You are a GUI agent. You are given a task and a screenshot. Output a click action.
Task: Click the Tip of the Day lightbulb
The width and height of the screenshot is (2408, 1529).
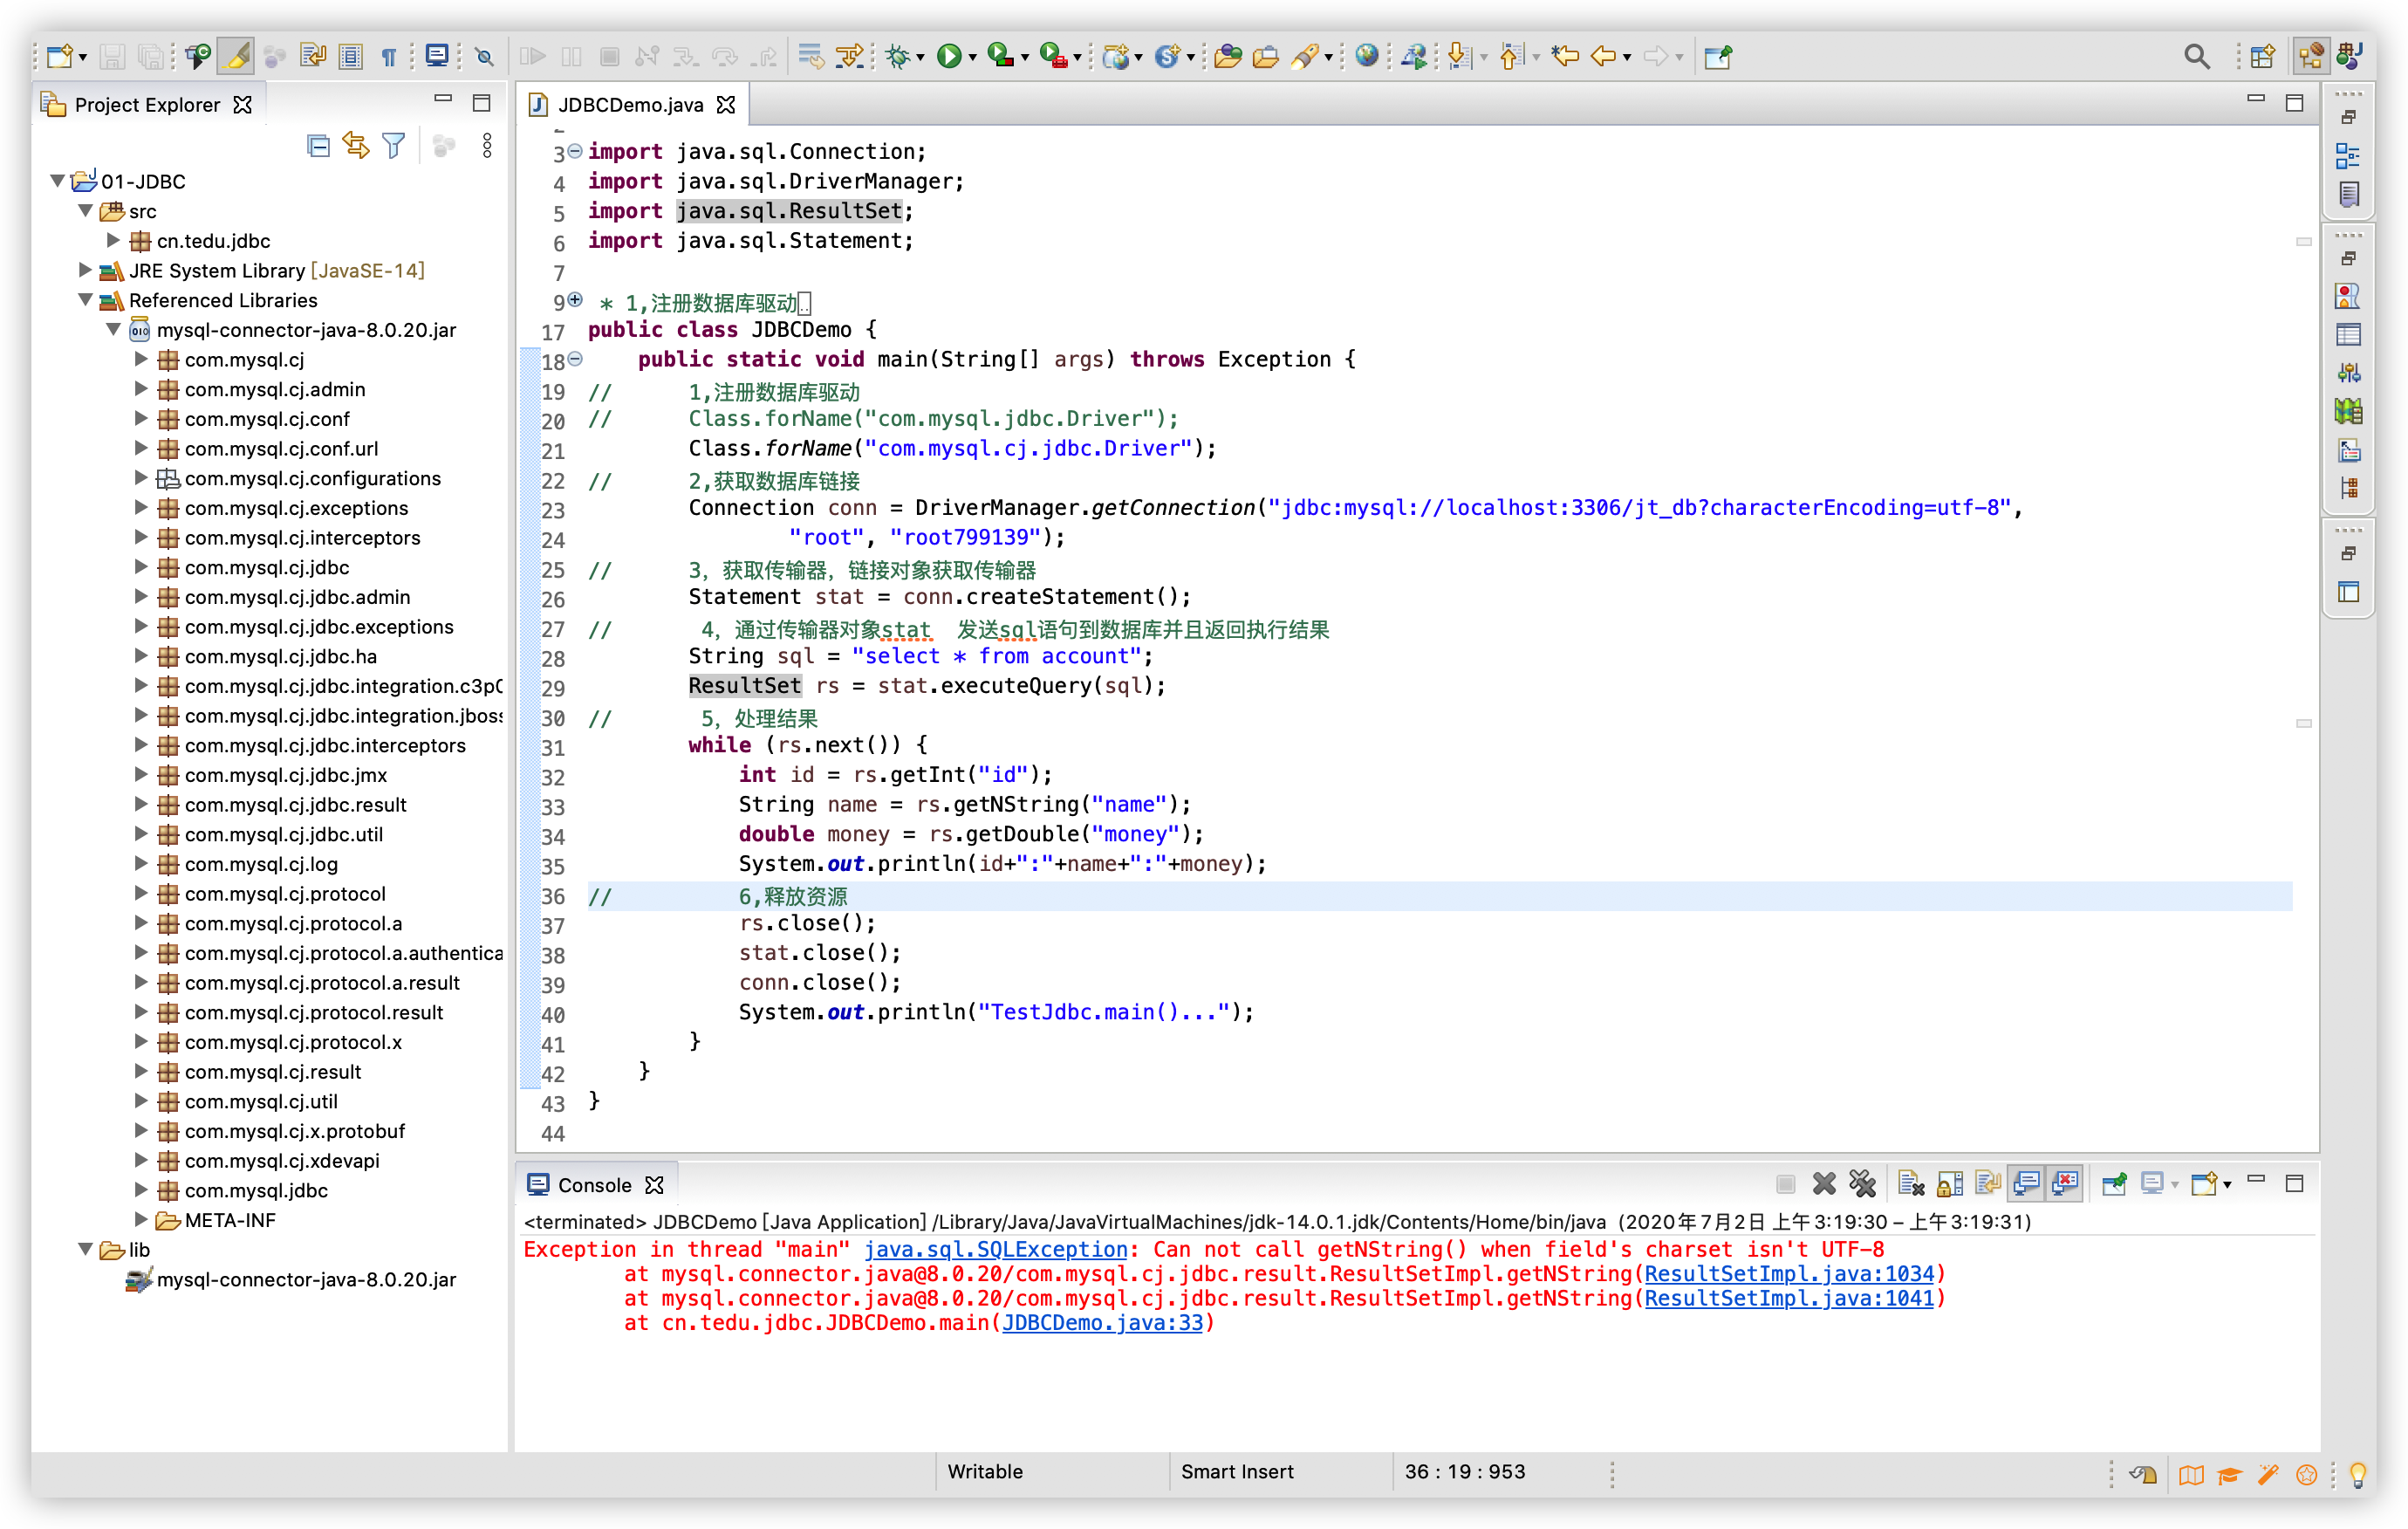pos(2358,1473)
